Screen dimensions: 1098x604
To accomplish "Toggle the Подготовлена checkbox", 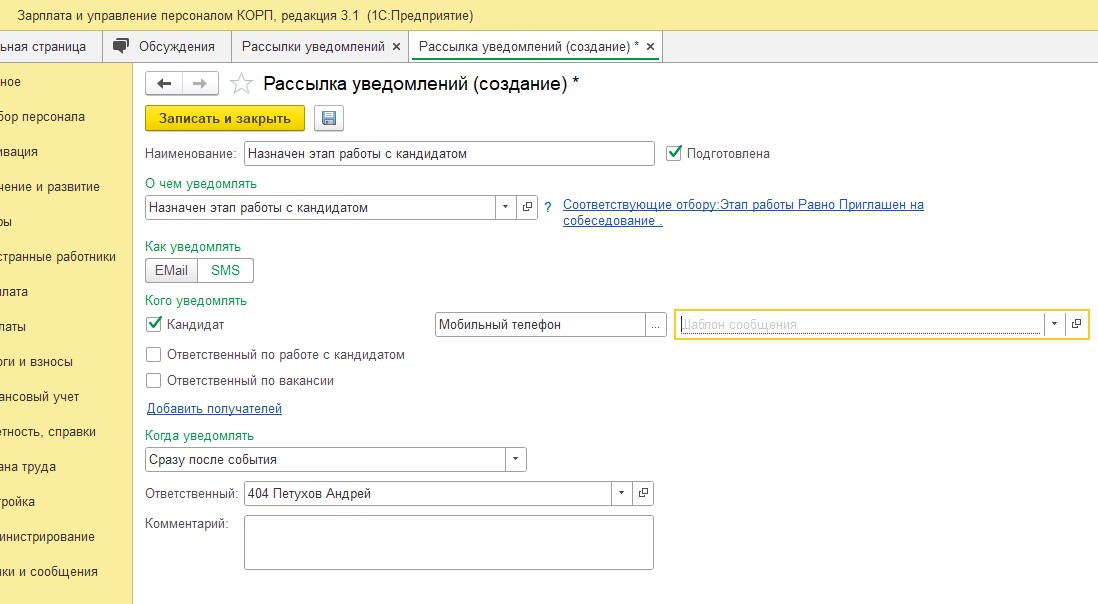I will tap(674, 154).
